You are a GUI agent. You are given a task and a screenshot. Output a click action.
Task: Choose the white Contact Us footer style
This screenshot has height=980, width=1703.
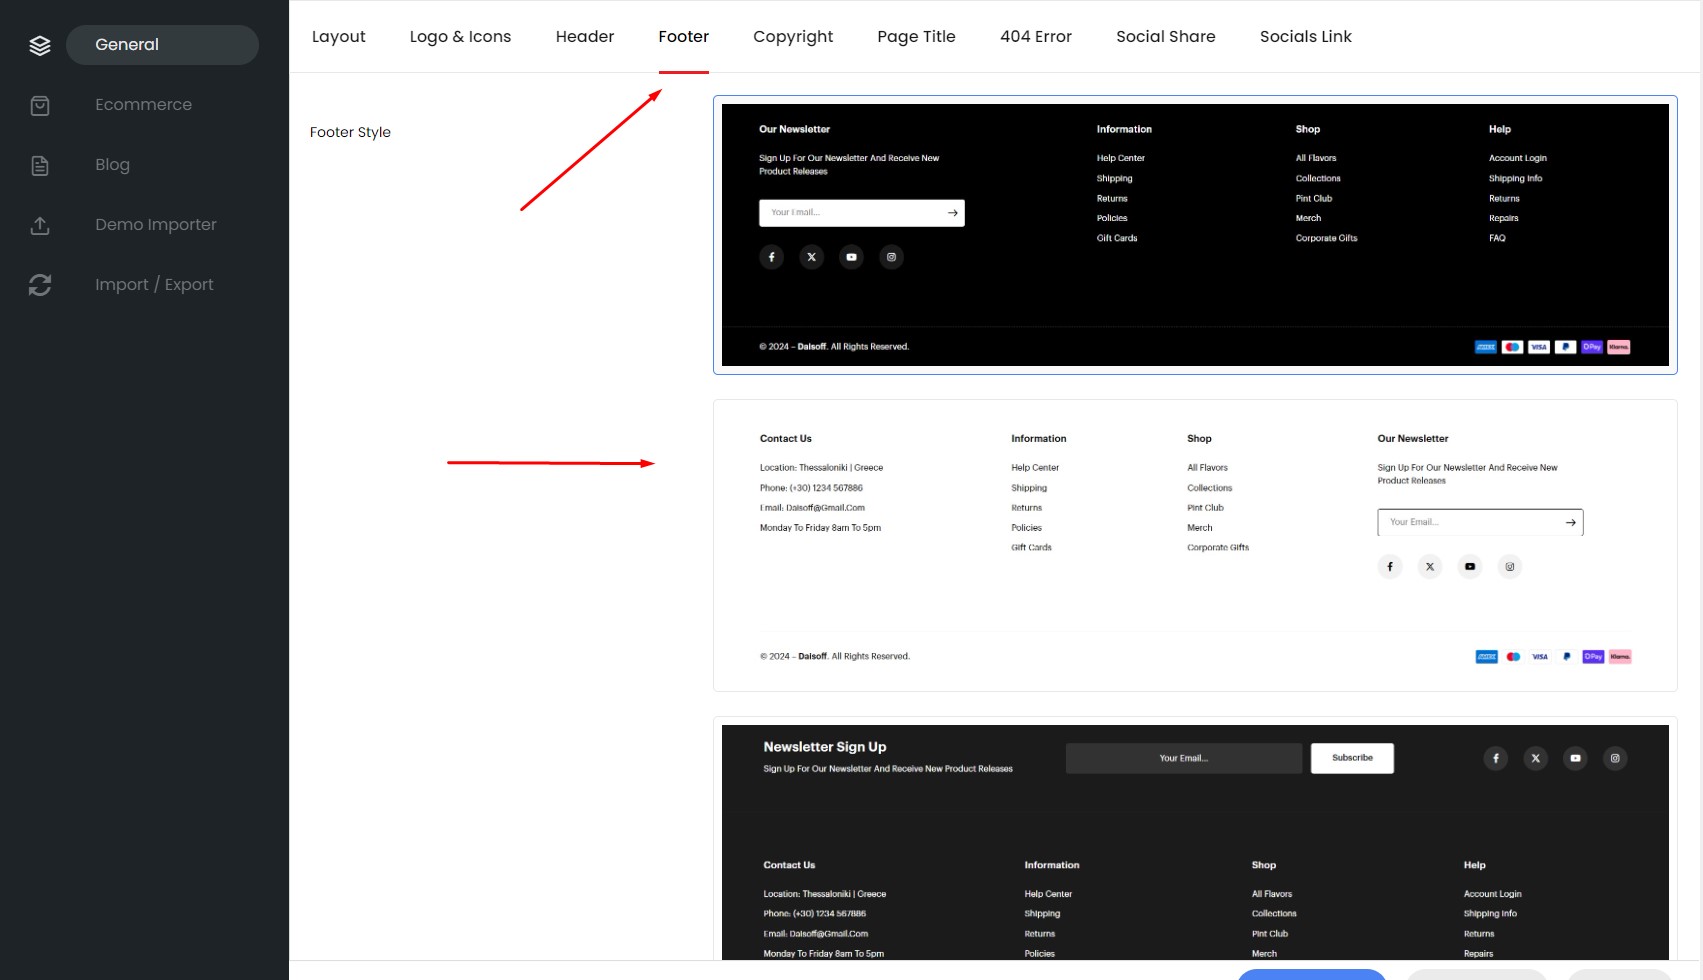[1194, 545]
